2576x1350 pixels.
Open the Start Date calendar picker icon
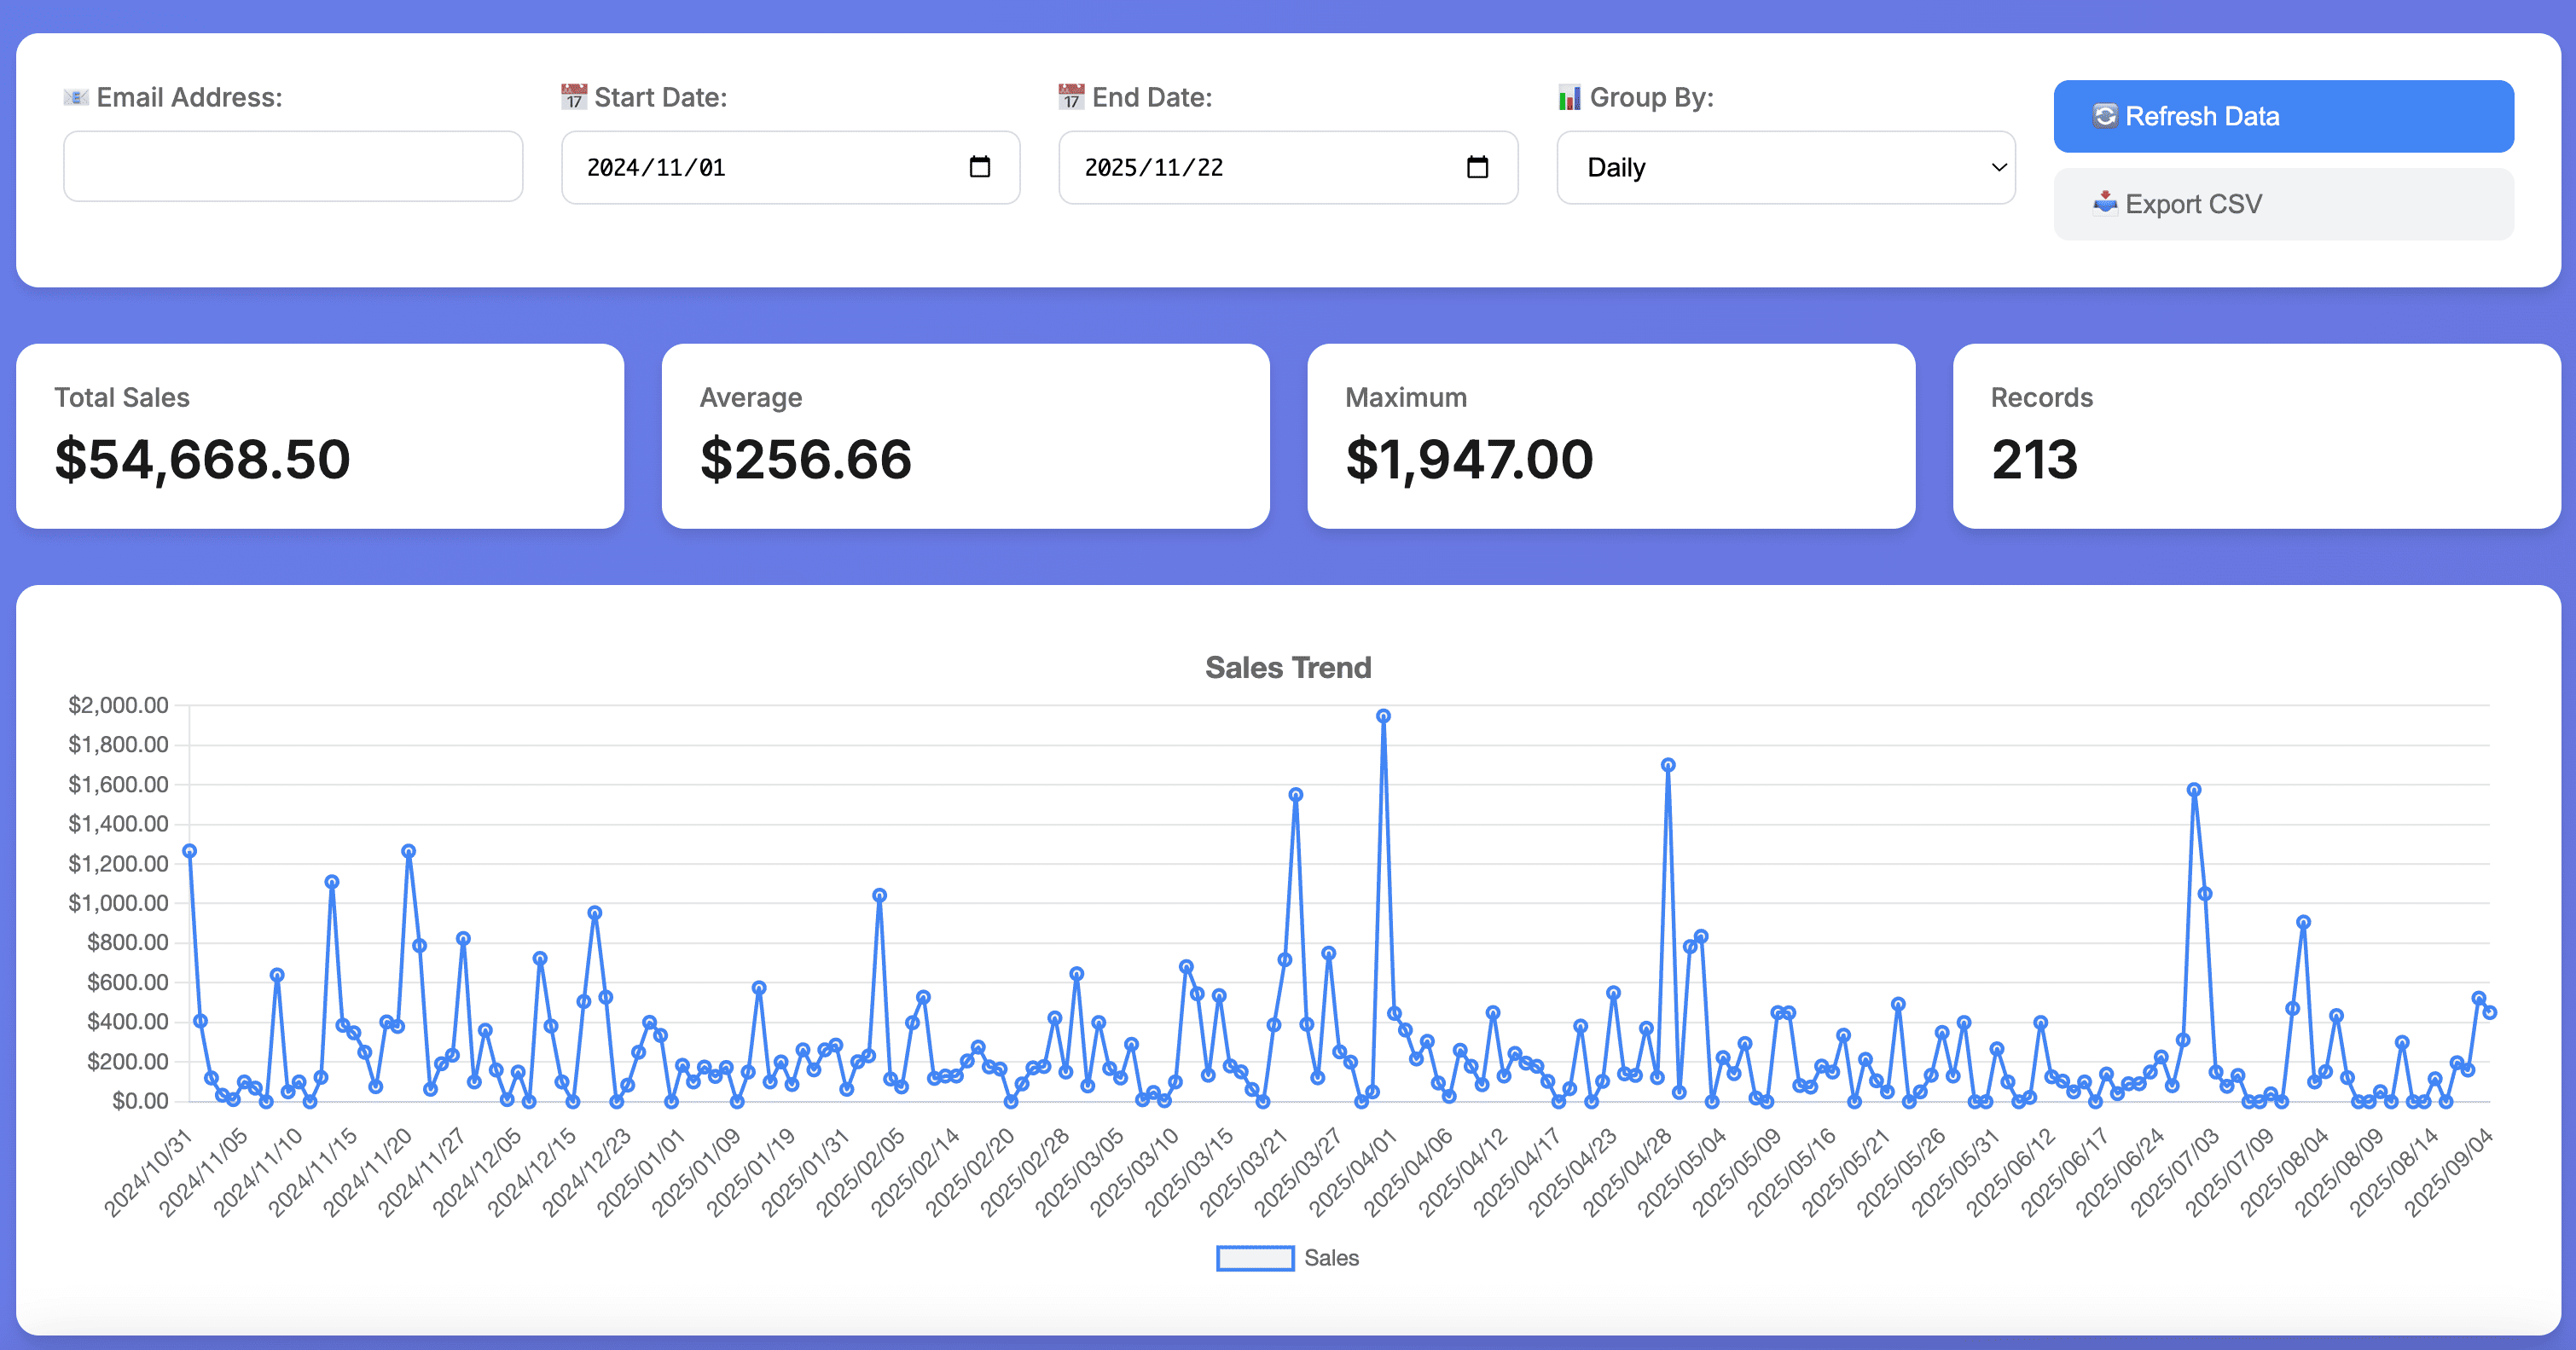[x=979, y=167]
